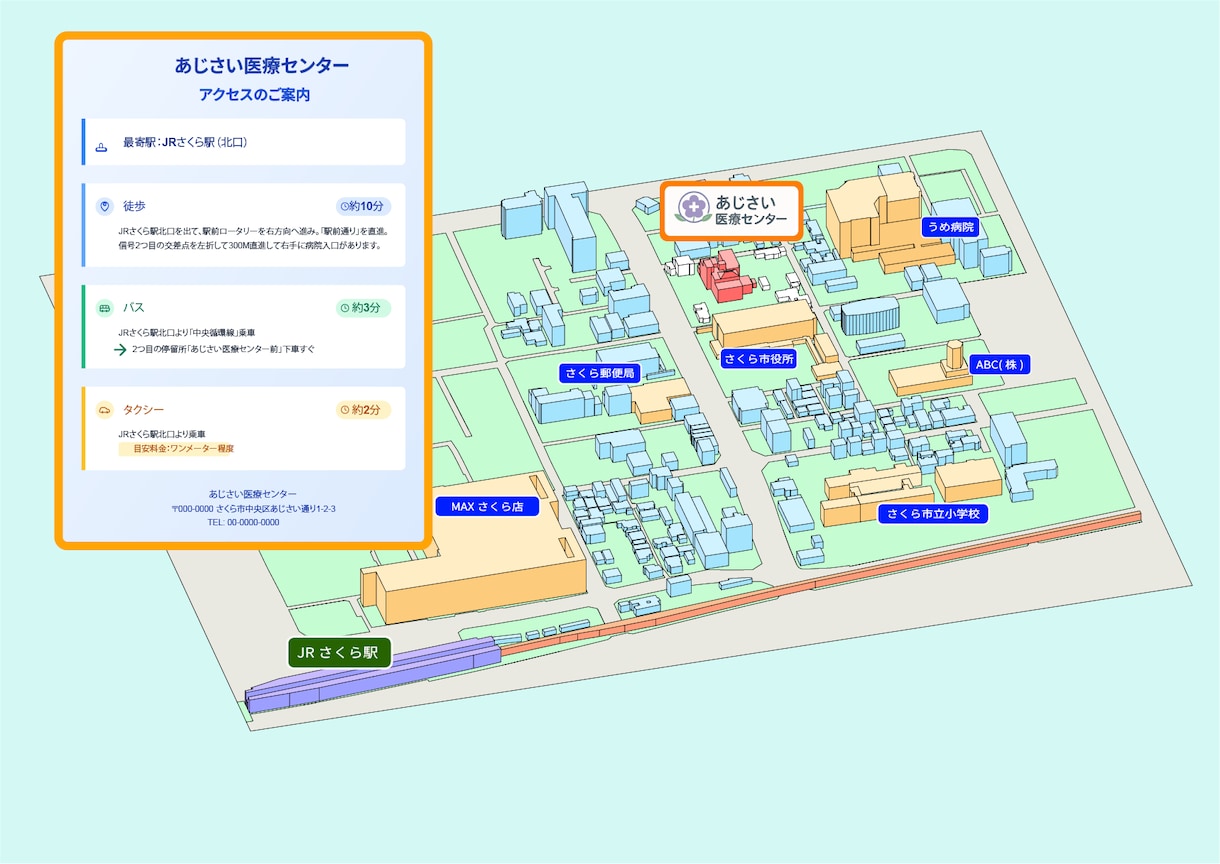1220x864 pixels.
Task: Select the さくら市役所 map label
Action: click(759, 358)
